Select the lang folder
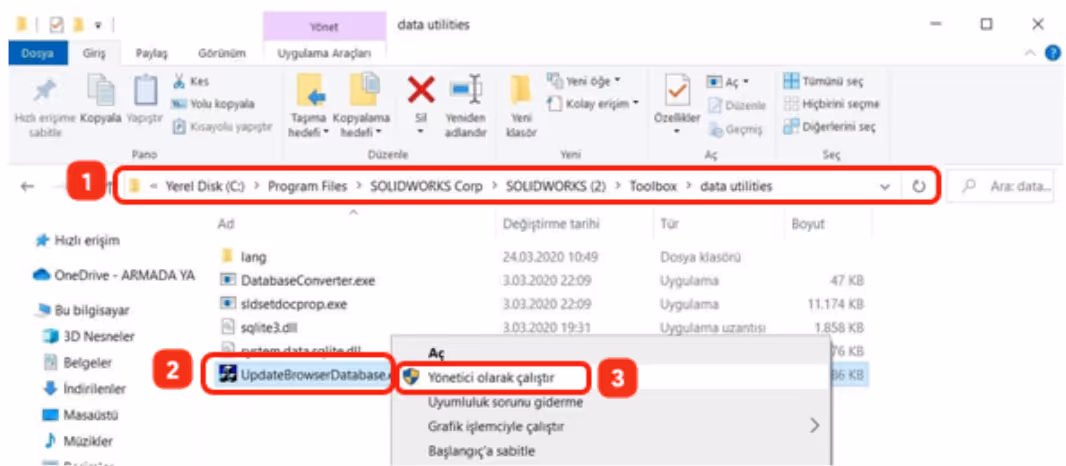Viewport: 1066px width, 466px height. [x=254, y=257]
